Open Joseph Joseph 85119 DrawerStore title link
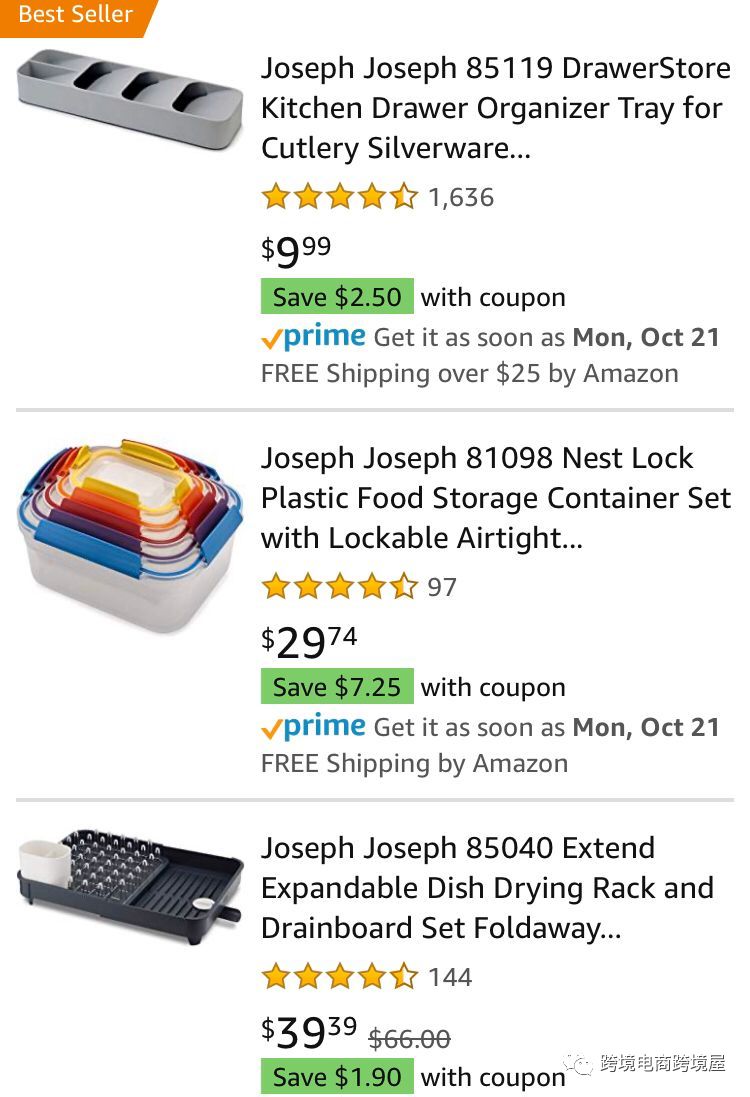This screenshot has height=1097, width=750. [x=496, y=108]
